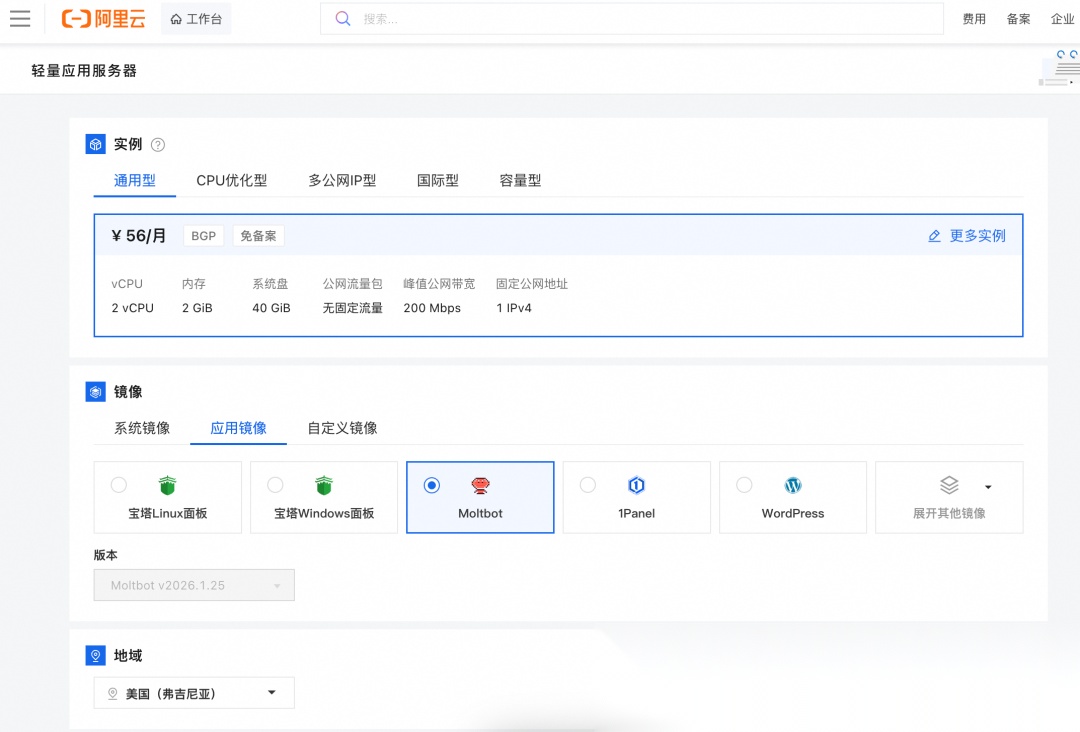Click the document thumbnail icon at top right

[x=1059, y=69]
